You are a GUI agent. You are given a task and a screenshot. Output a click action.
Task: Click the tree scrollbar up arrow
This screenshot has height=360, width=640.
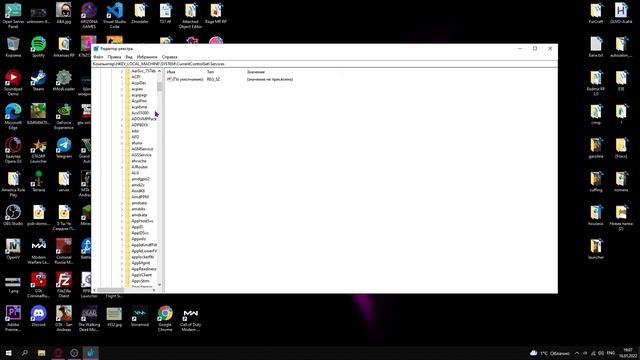point(159,71)
